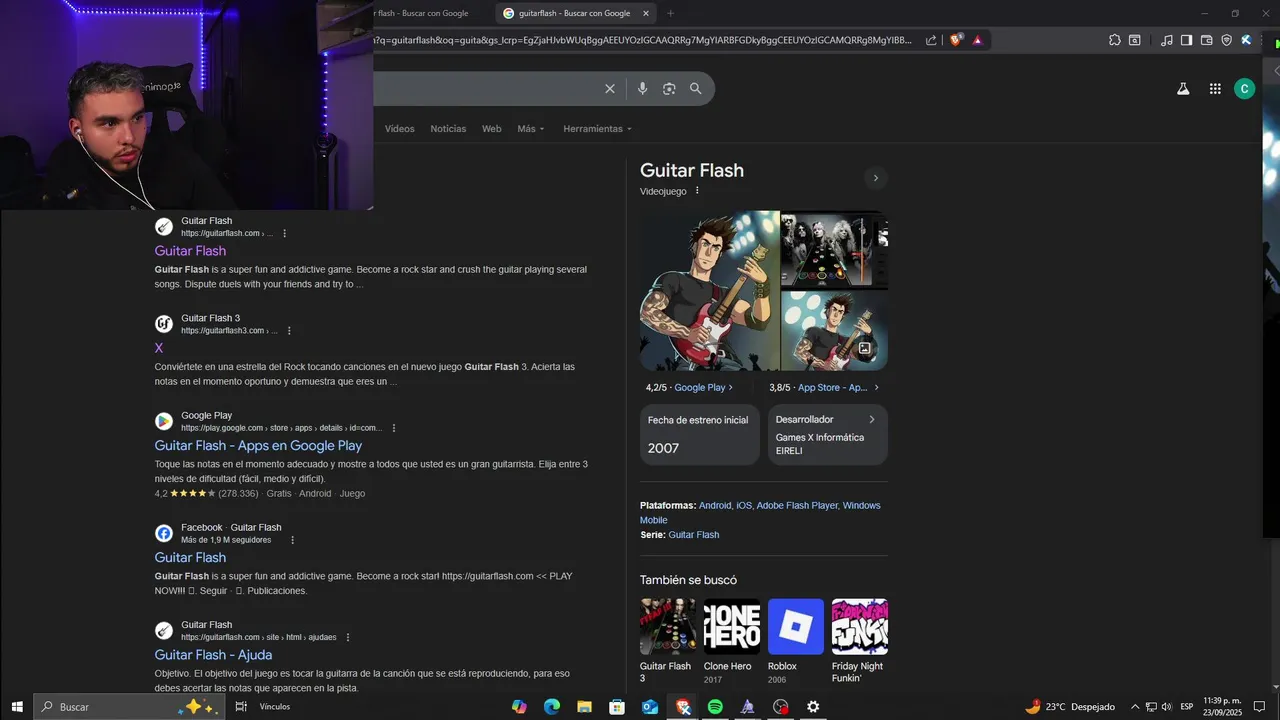Start Google voice search microphone
Screen dimensions: 1280x720
642,89
